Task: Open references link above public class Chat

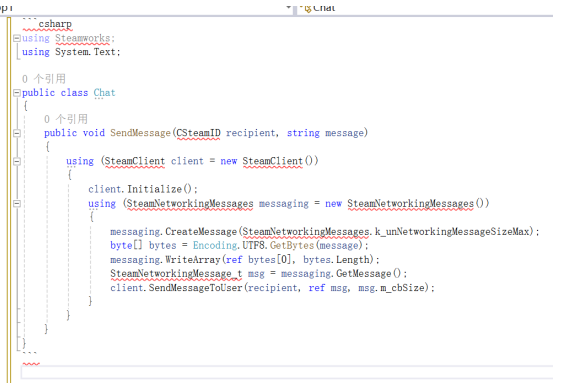Action: (44, 78)
